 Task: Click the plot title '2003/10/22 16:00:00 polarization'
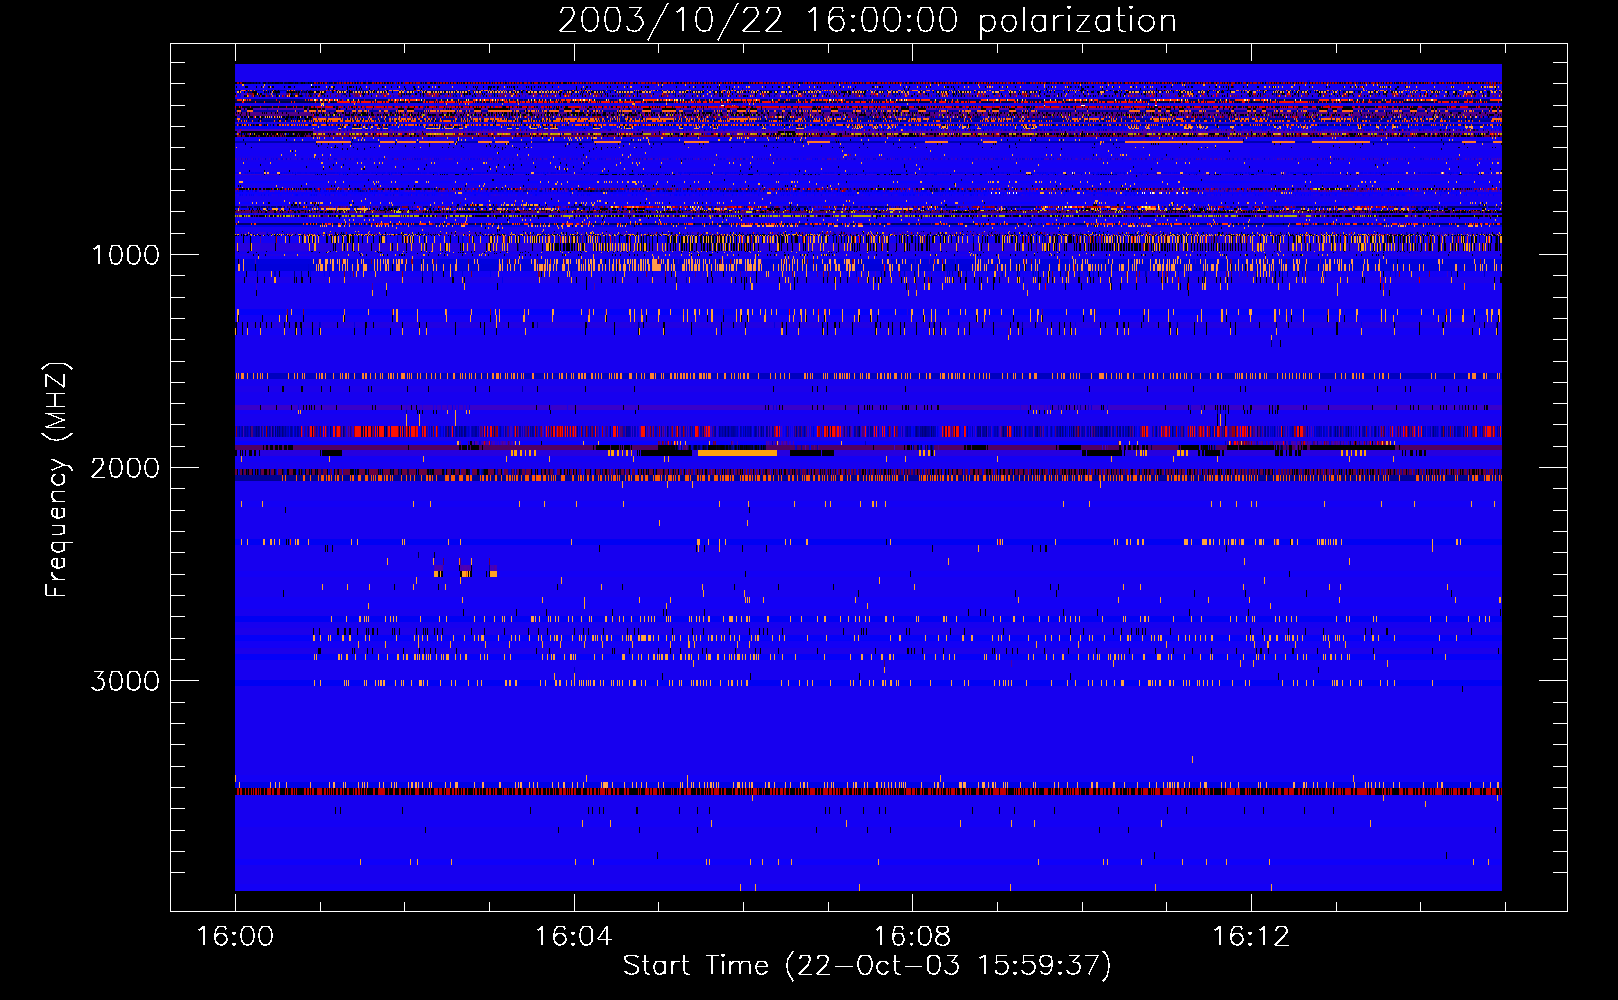pos(867,21)
